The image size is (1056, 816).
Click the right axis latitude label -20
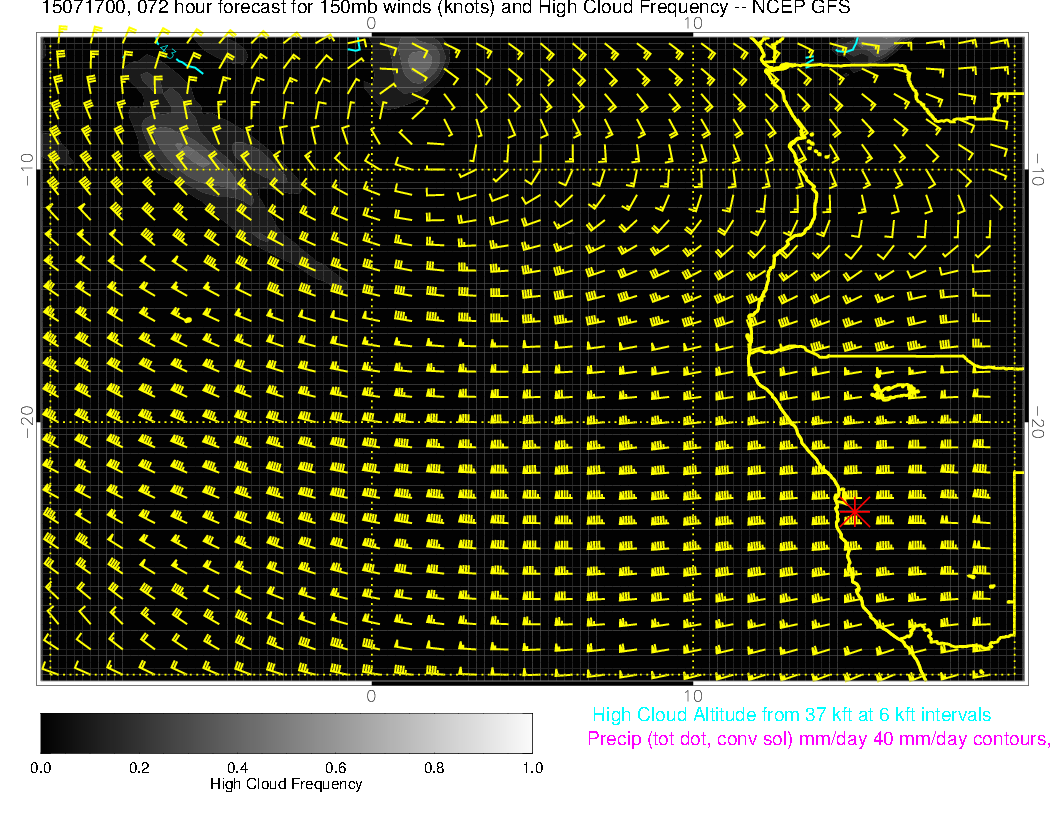click(x=1038, y=422)
